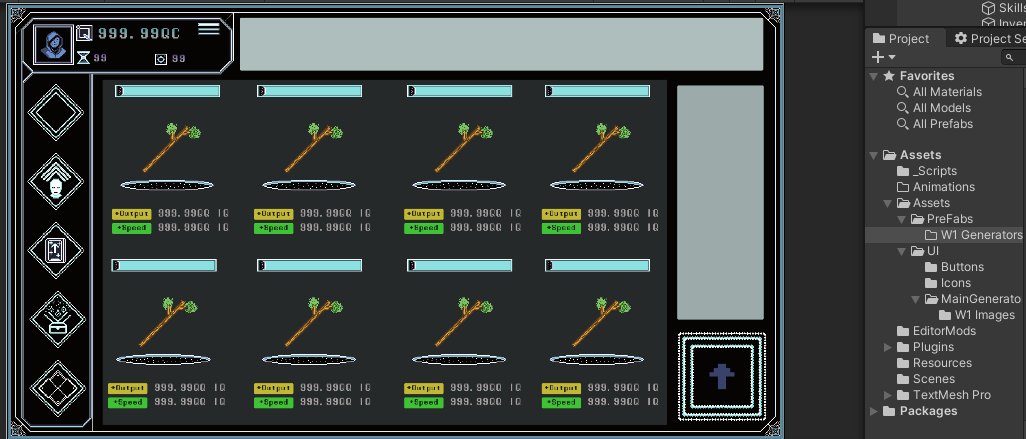Select the All Prefabs saved search
Viewport: 1026px width, 439px height.
click(x=935, y=124)
